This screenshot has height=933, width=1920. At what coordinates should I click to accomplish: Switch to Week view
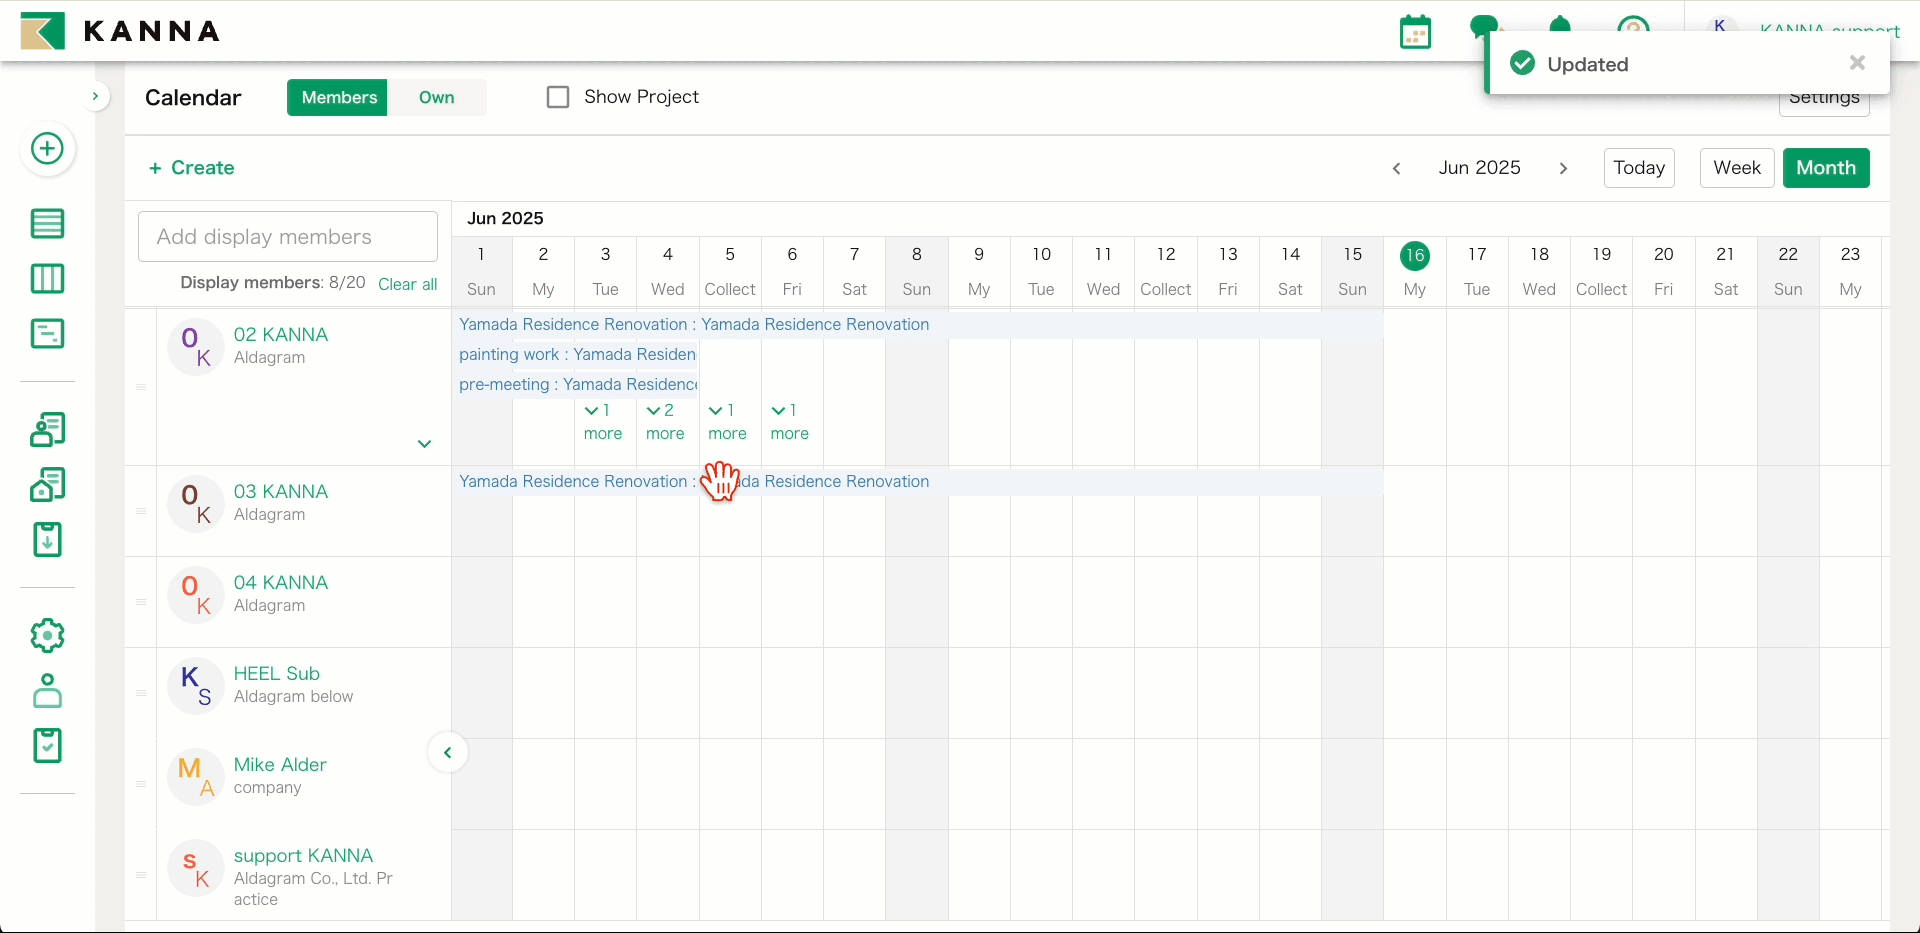coord(1736,168)
